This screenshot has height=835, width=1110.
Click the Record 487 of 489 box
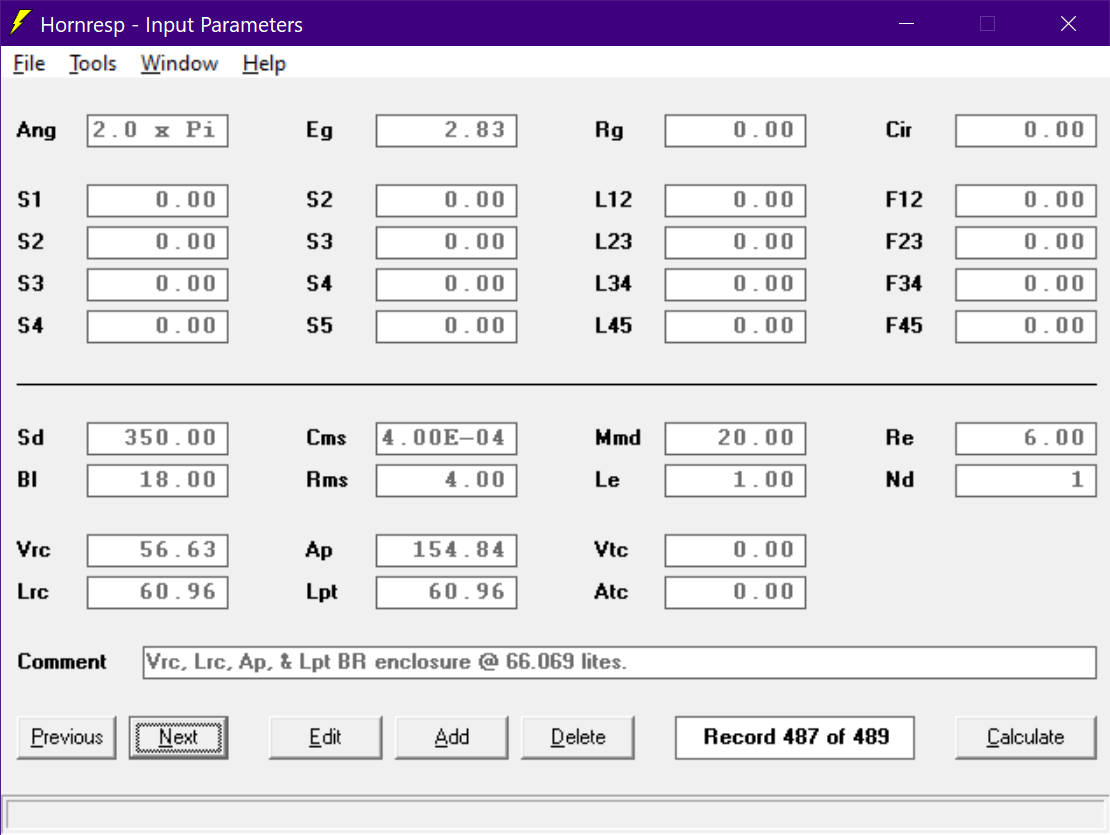point(795,737)
